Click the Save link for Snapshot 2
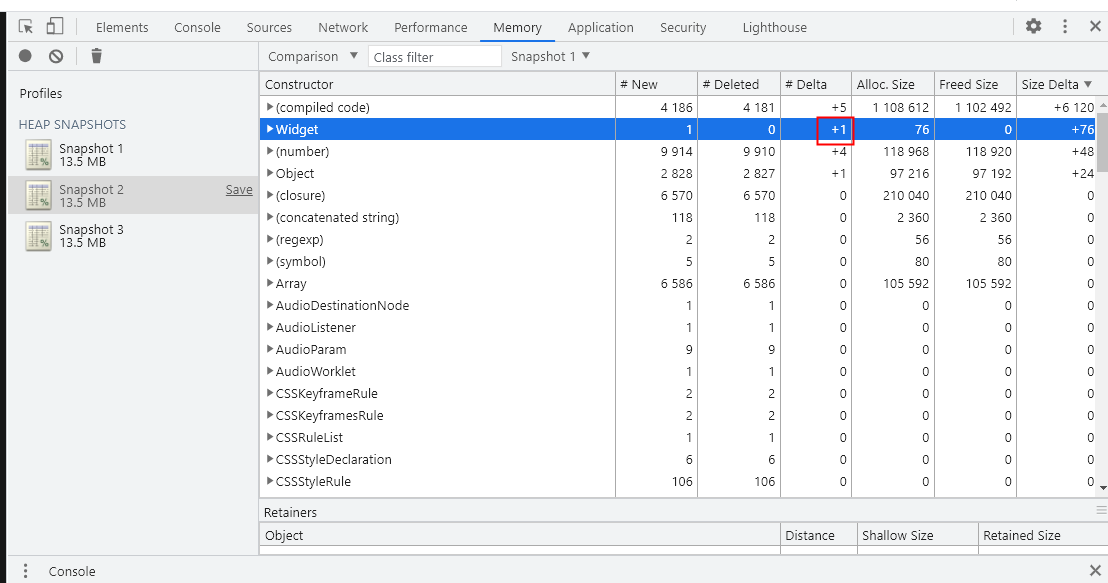Viewport: 1108px width, 583px height. pos(239,190)
